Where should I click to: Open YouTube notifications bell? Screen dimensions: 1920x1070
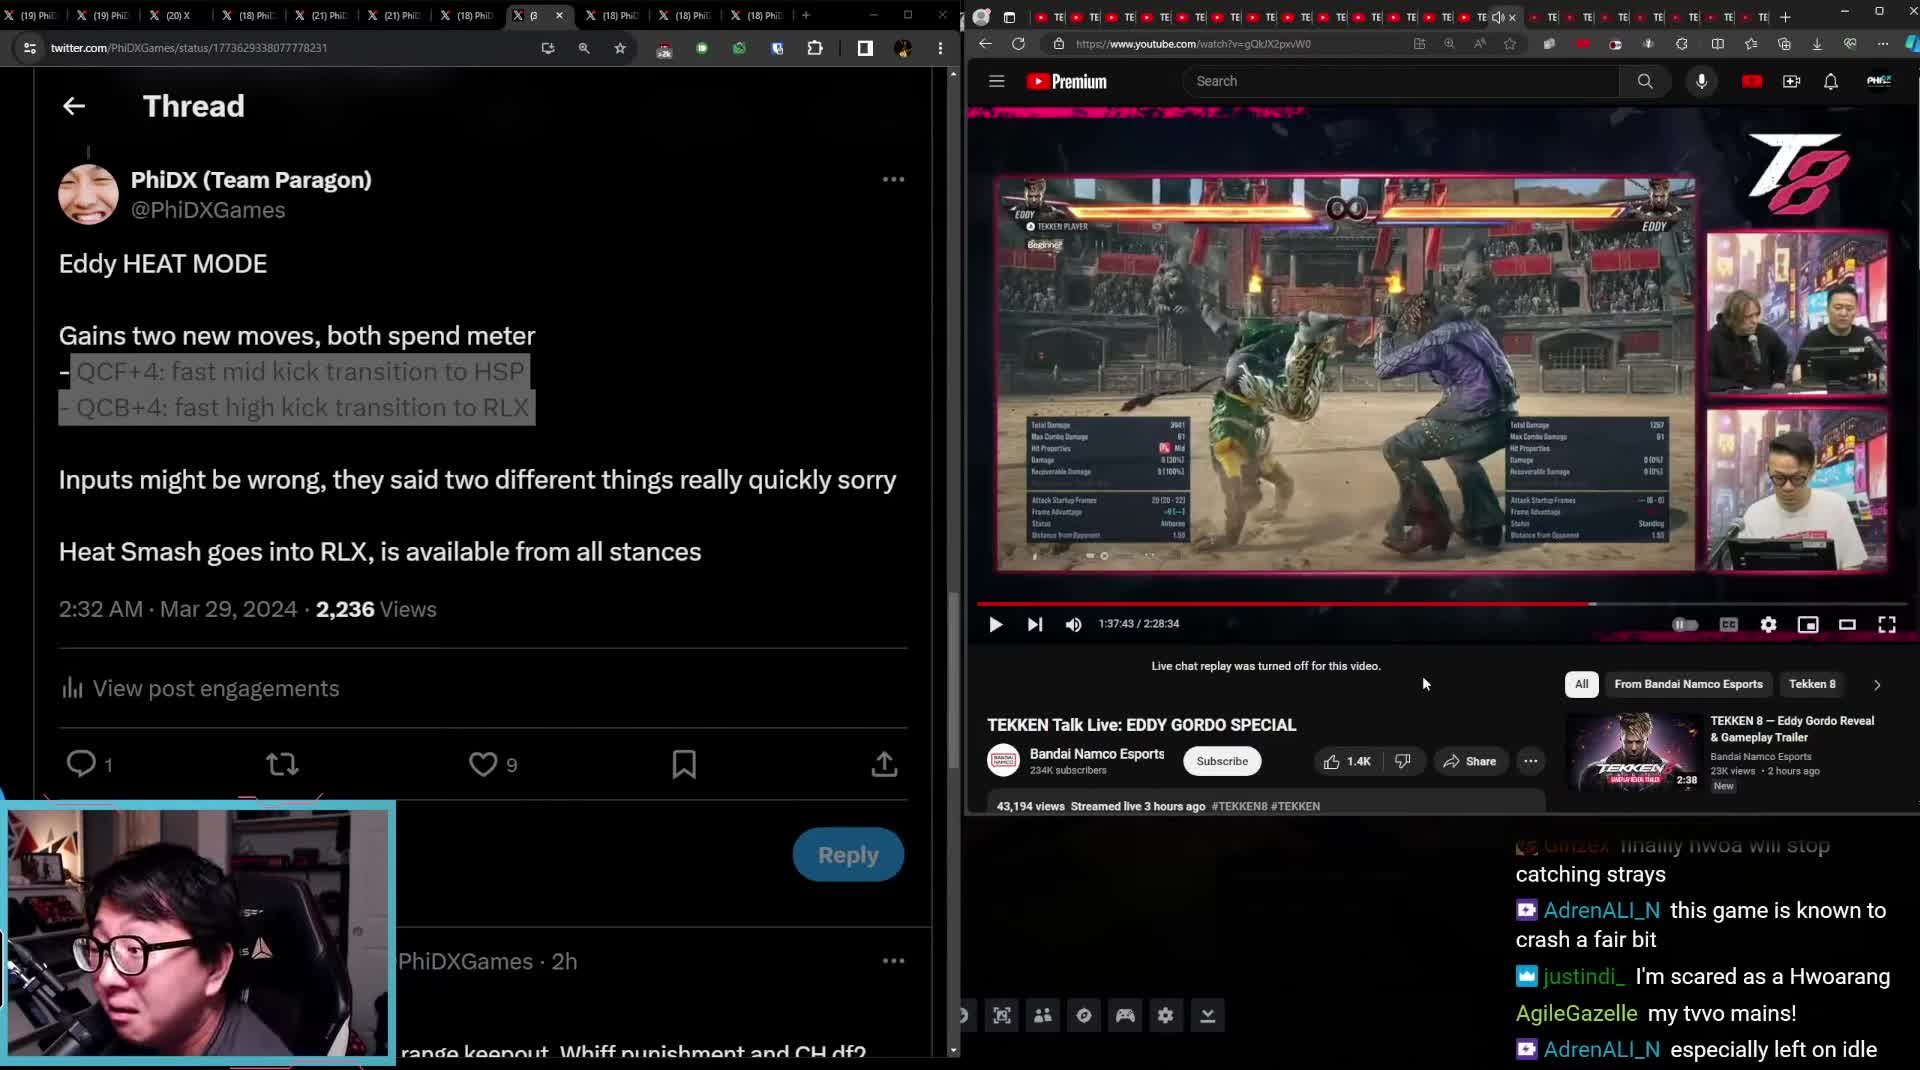[1831, 81]
